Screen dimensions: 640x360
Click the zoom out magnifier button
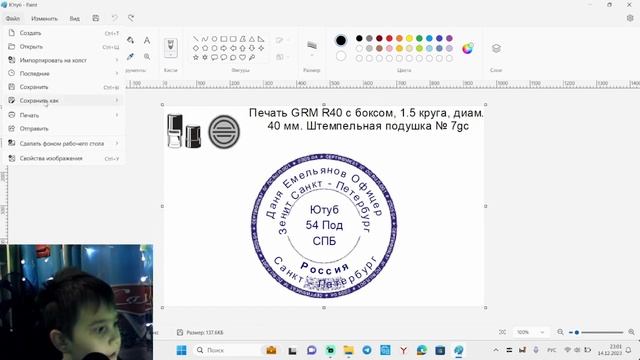(560, 332)
